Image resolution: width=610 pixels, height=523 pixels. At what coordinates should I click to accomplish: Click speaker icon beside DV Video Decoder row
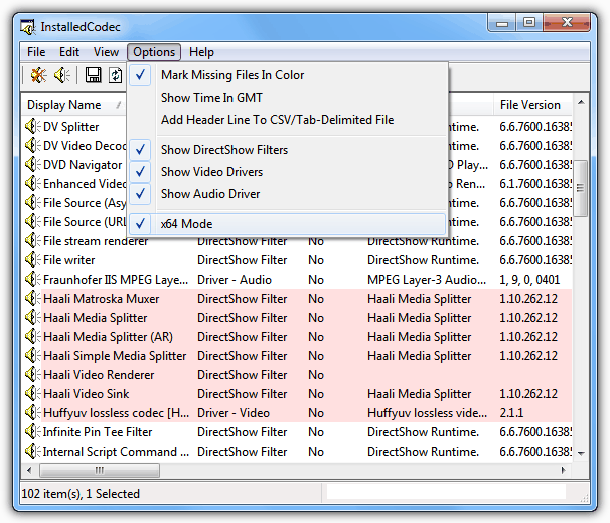[x=32, y=146]
